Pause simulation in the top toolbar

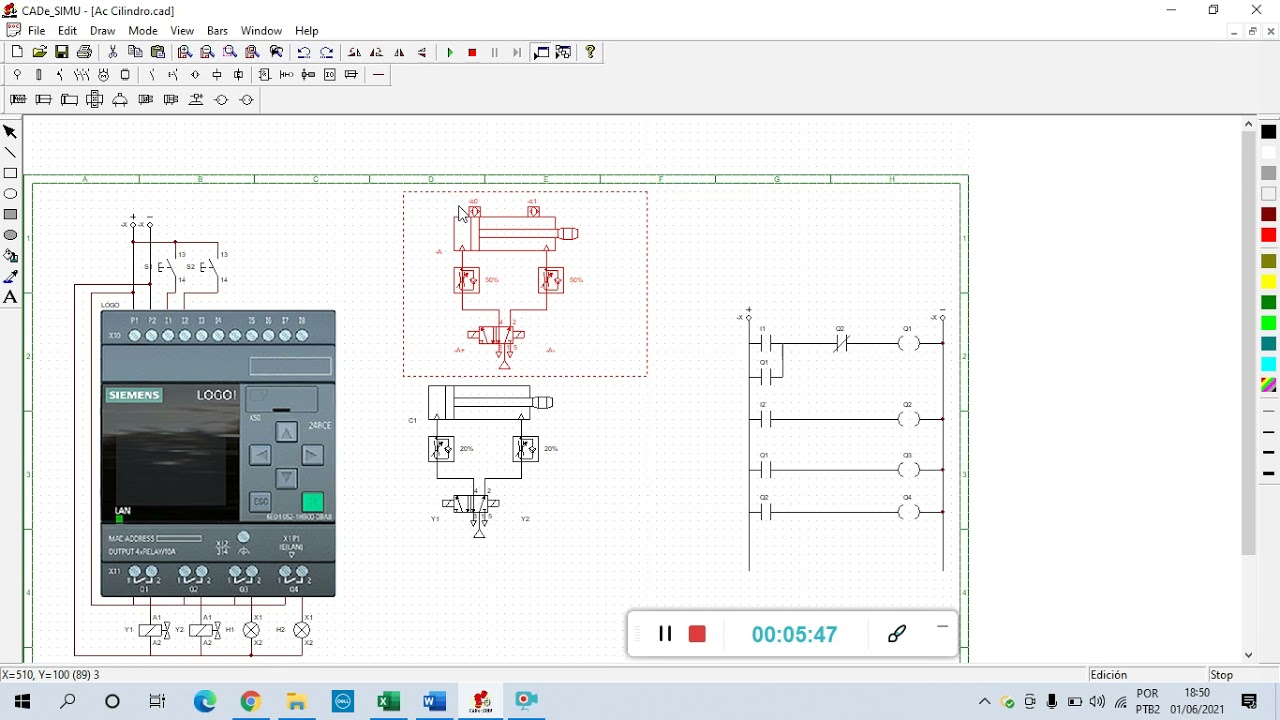[x=495, y=52]
